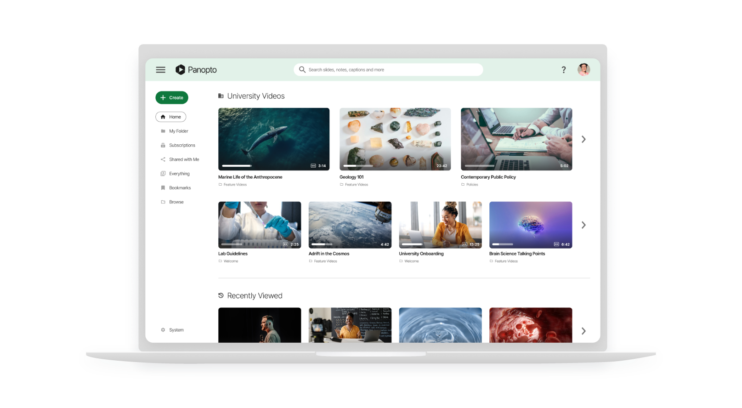Open the Brain Science Talking Points thumbnail
Viewport: 742px width, 408px height.
[x=530, y=224]
